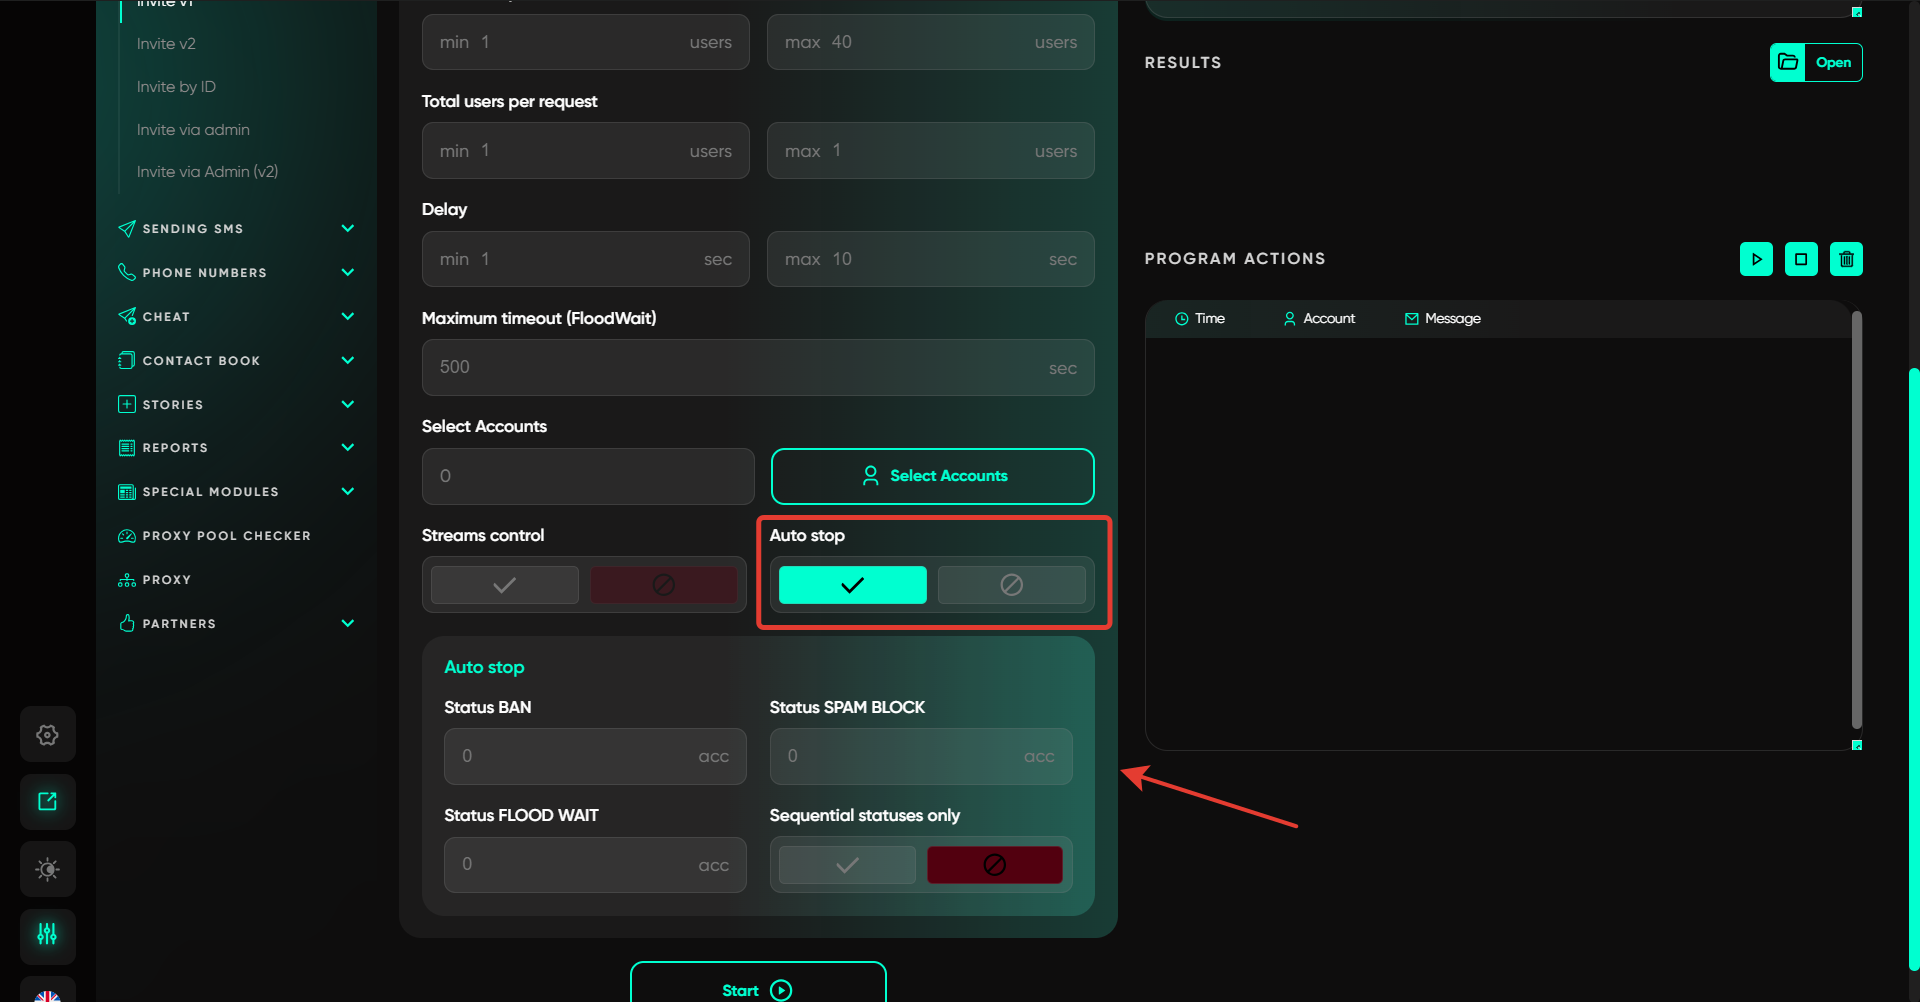Select Invite by ID in sidebar
The width and height of the screenshot is (1920, 1002).
pos(176,87)
